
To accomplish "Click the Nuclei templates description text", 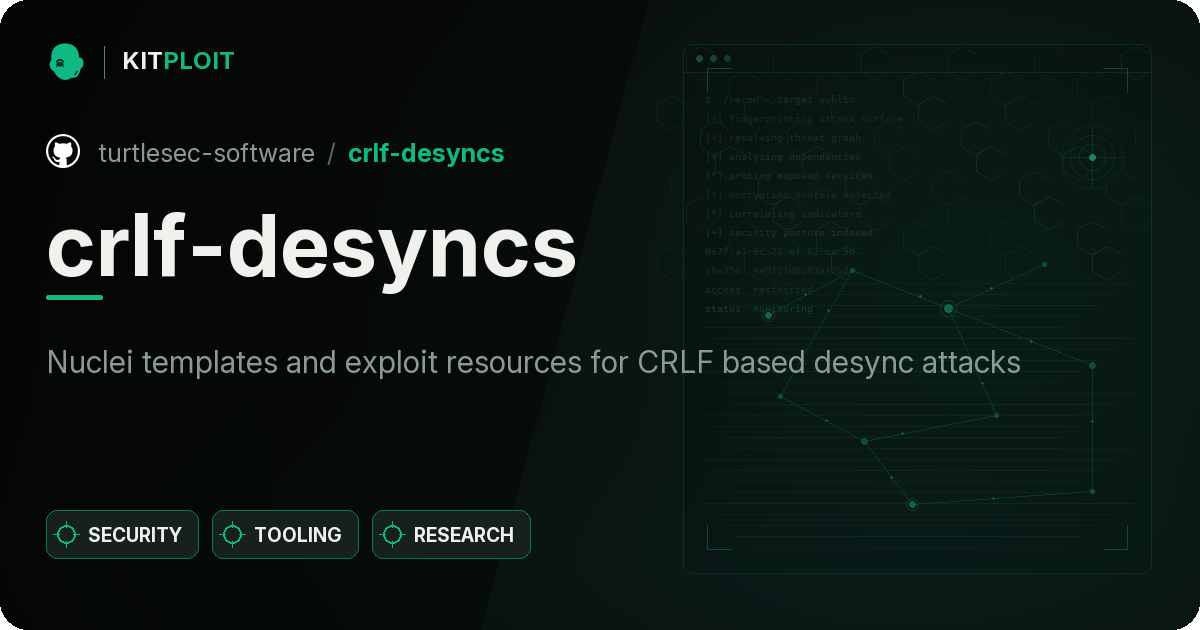I will tap(534, 362).
